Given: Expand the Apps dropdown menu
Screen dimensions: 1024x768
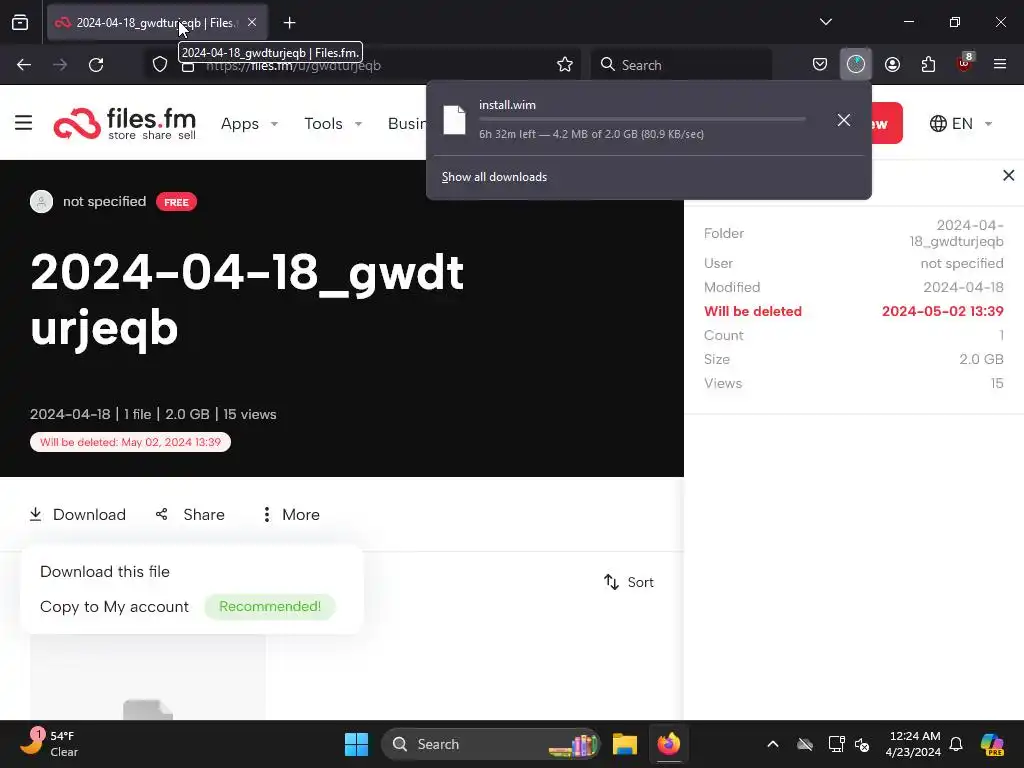Looking at the screenshot, I should pos(249,123).
